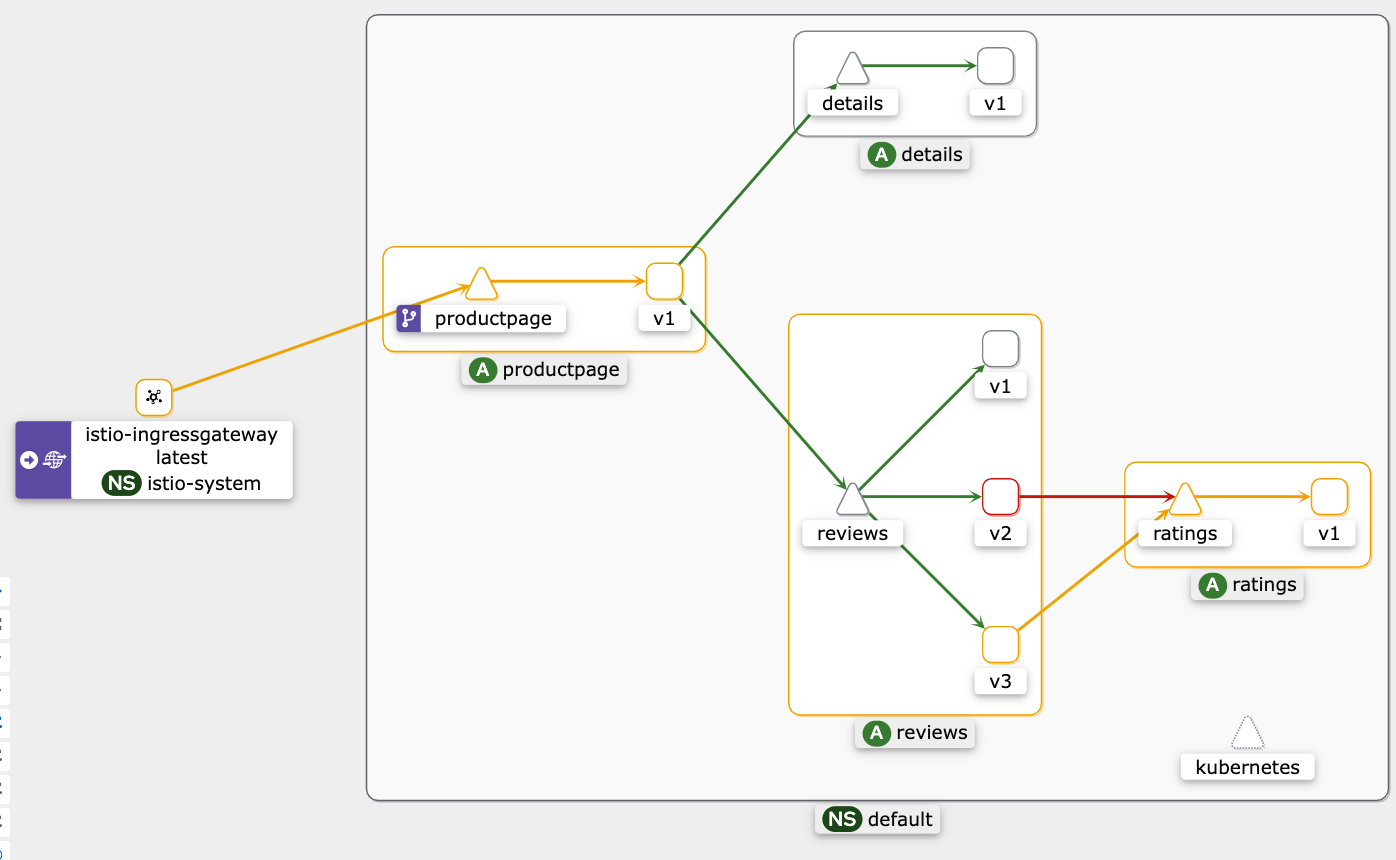Select the red reviews v2 workload node
The width and height of the screenshot is (1396, 860).
(1001, 497)
